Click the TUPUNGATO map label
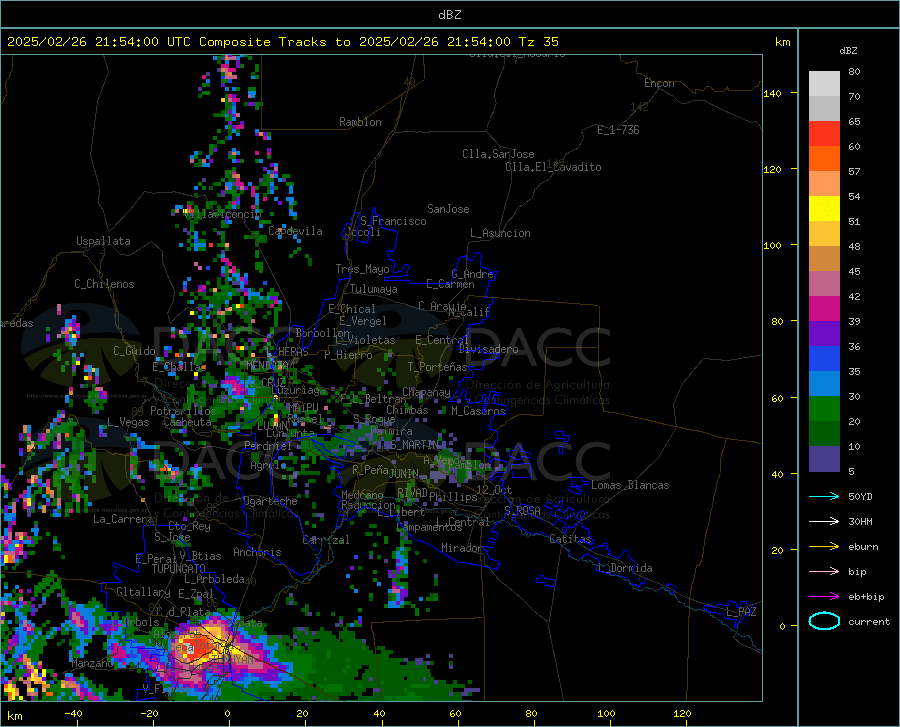This screenshot has height=727, width=900. [179, 569]
